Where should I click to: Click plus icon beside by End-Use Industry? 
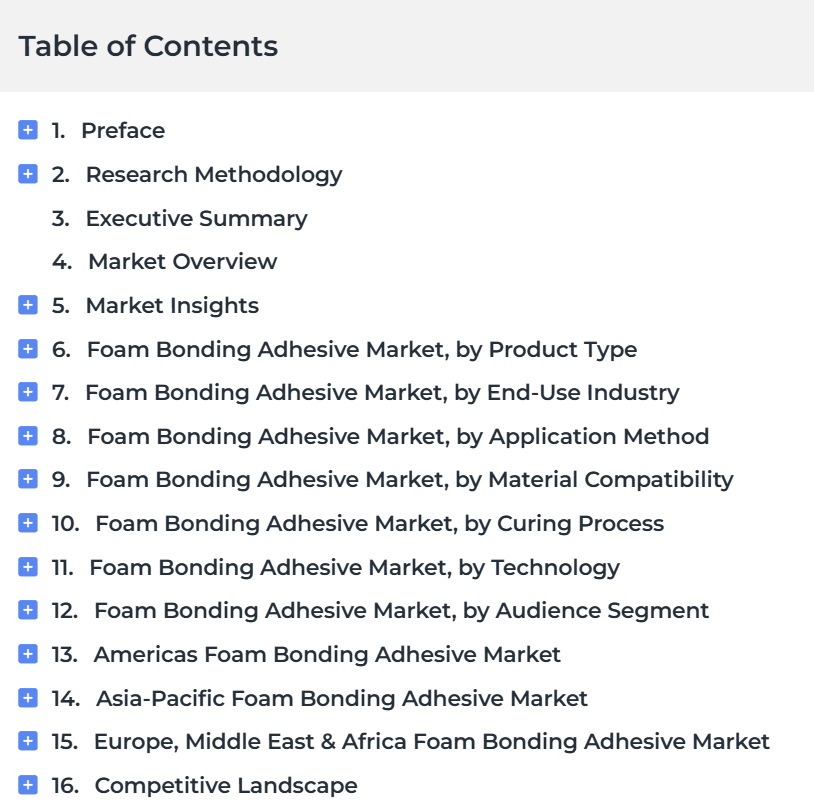point(28,392)
